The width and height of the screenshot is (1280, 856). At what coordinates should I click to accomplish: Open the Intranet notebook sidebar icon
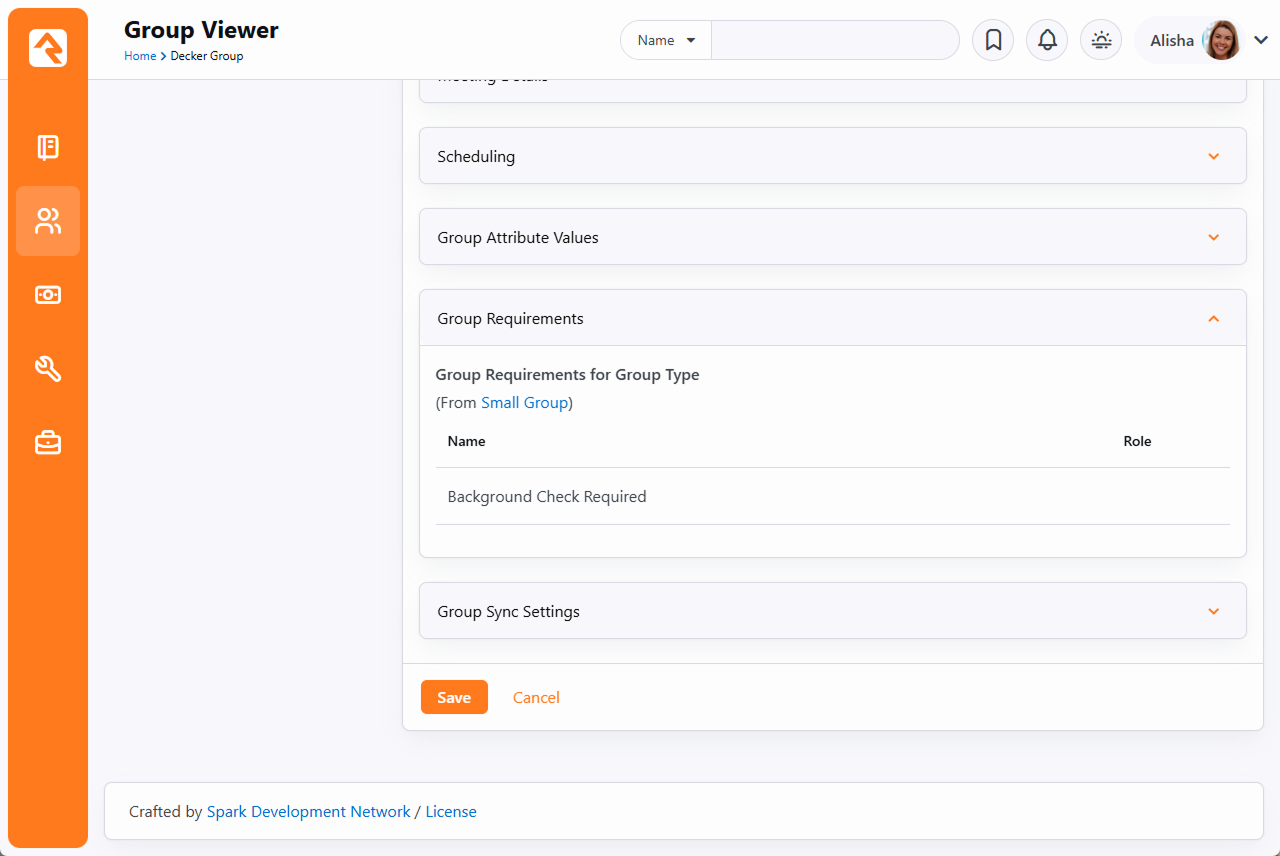[48, 147]
